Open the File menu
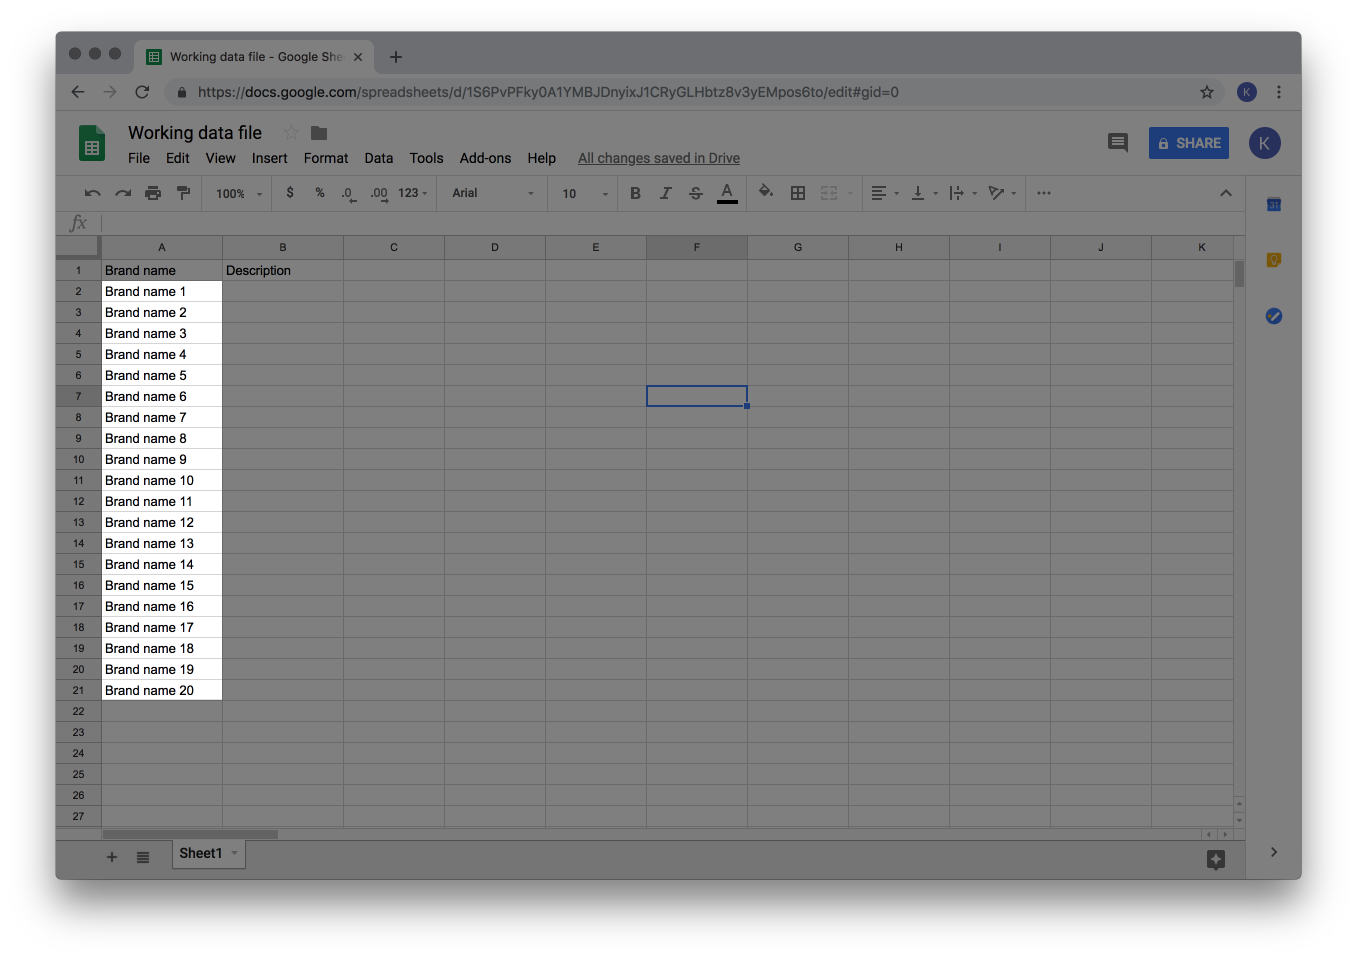Viewport: 1357px width, 959px height. [x=139, y=158]
